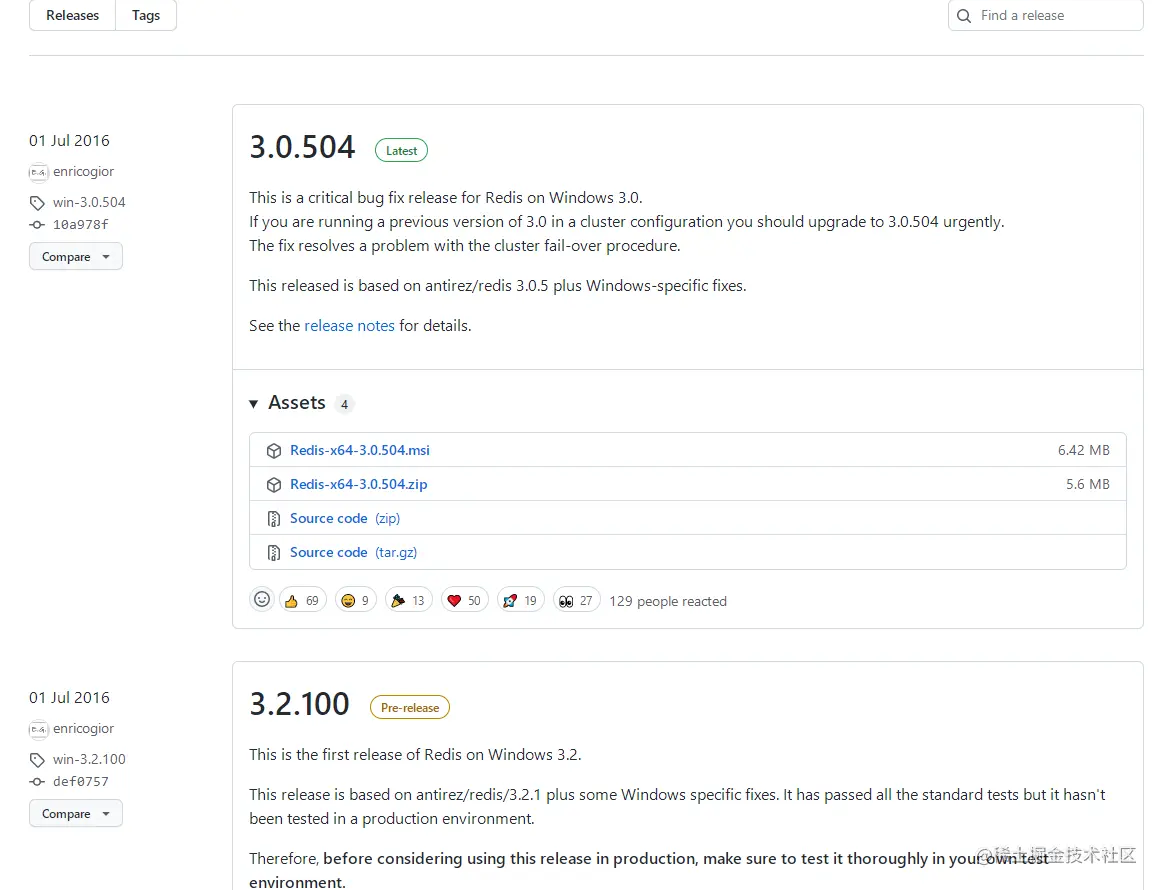Click enricogior avatar for 3.2.100 release
This screenshot has width=1161, height=890.
point(39,729)
